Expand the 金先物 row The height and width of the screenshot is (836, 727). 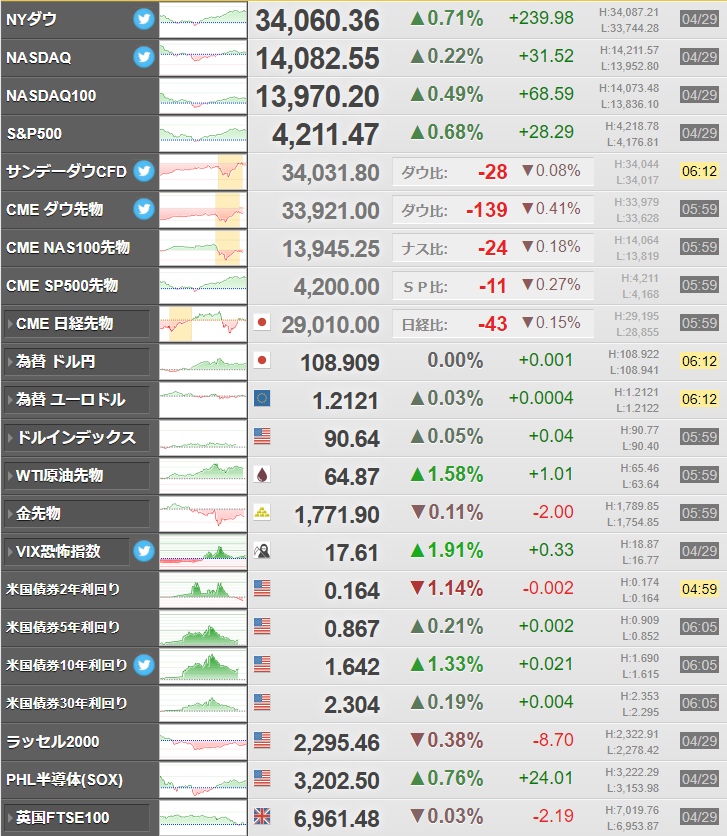[x=77, y=513]
